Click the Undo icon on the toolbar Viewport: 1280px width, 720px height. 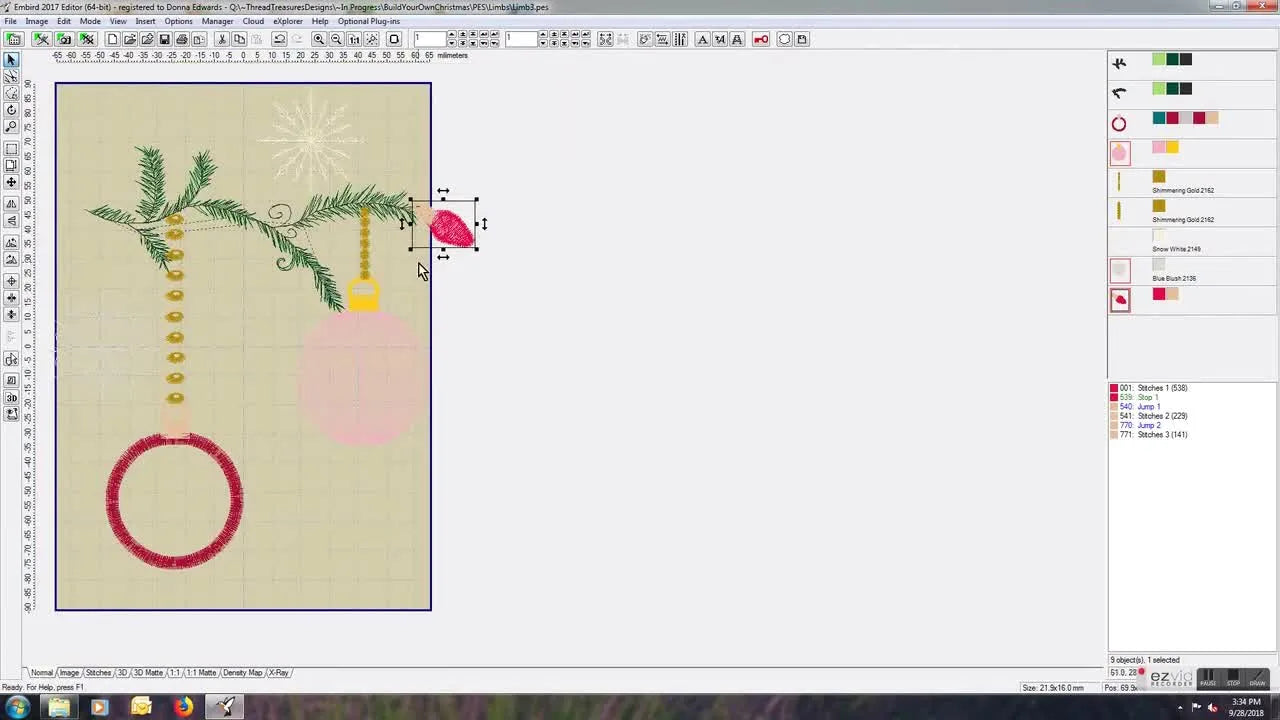[x=281, y=39]
